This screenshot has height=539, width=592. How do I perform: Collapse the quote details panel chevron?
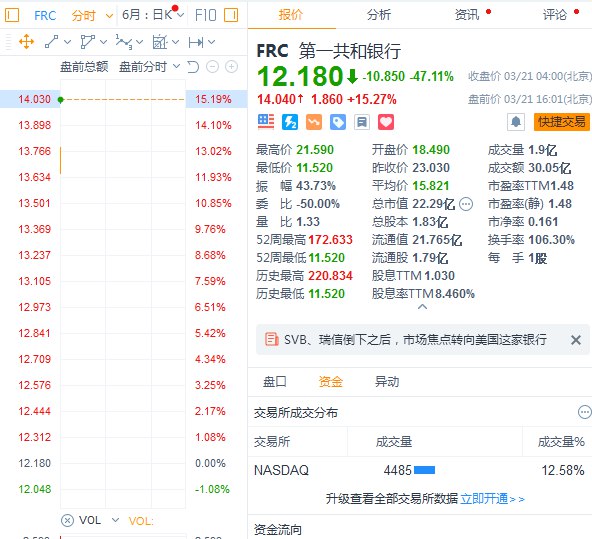point(422,307)
